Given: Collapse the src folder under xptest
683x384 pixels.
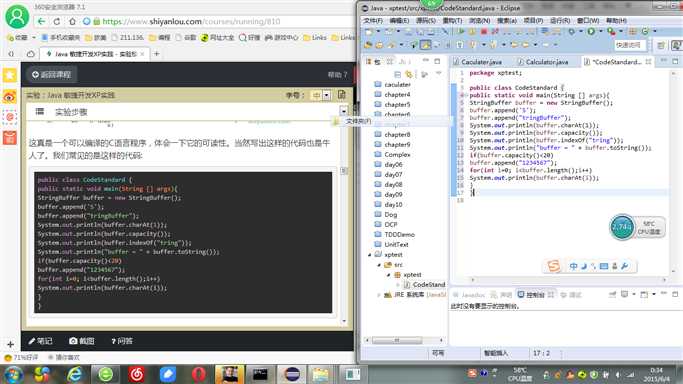Looking at the screenshot, I should [379, 265].
